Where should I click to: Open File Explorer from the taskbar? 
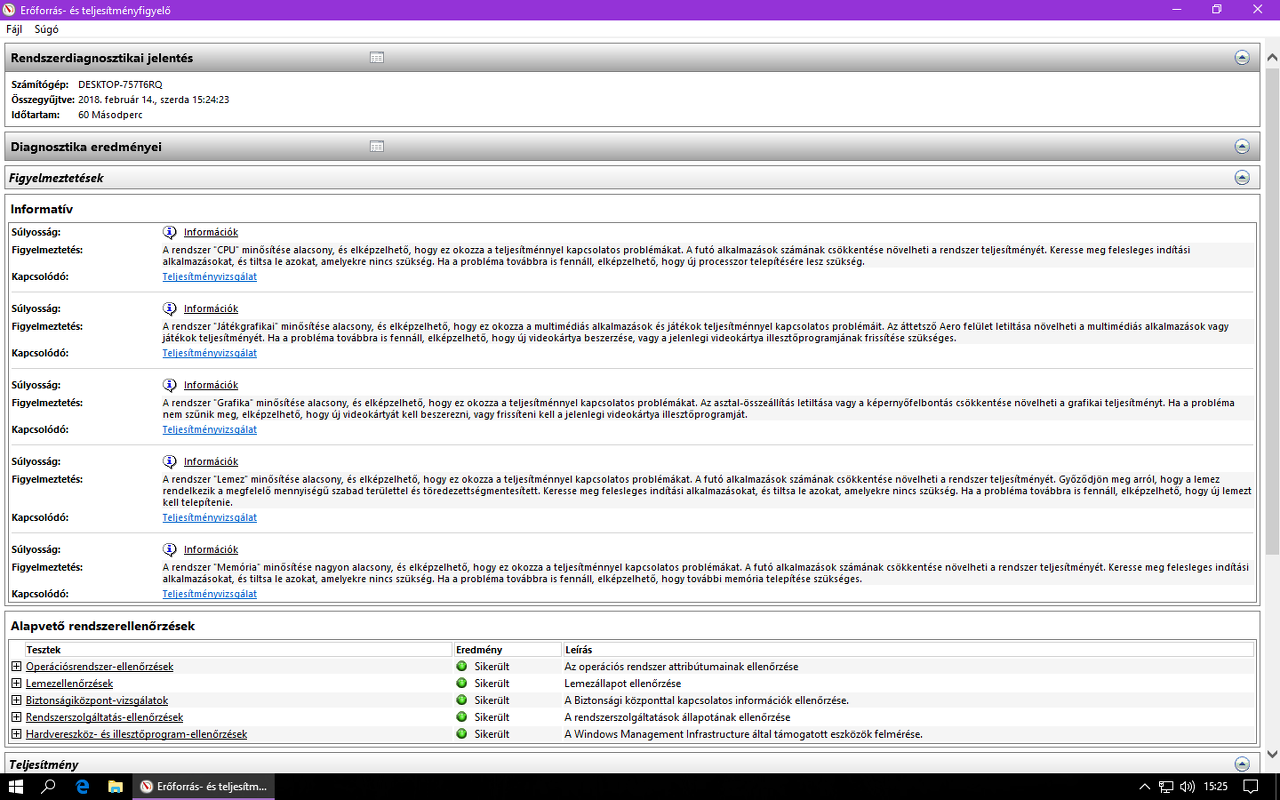click(115, 786)
